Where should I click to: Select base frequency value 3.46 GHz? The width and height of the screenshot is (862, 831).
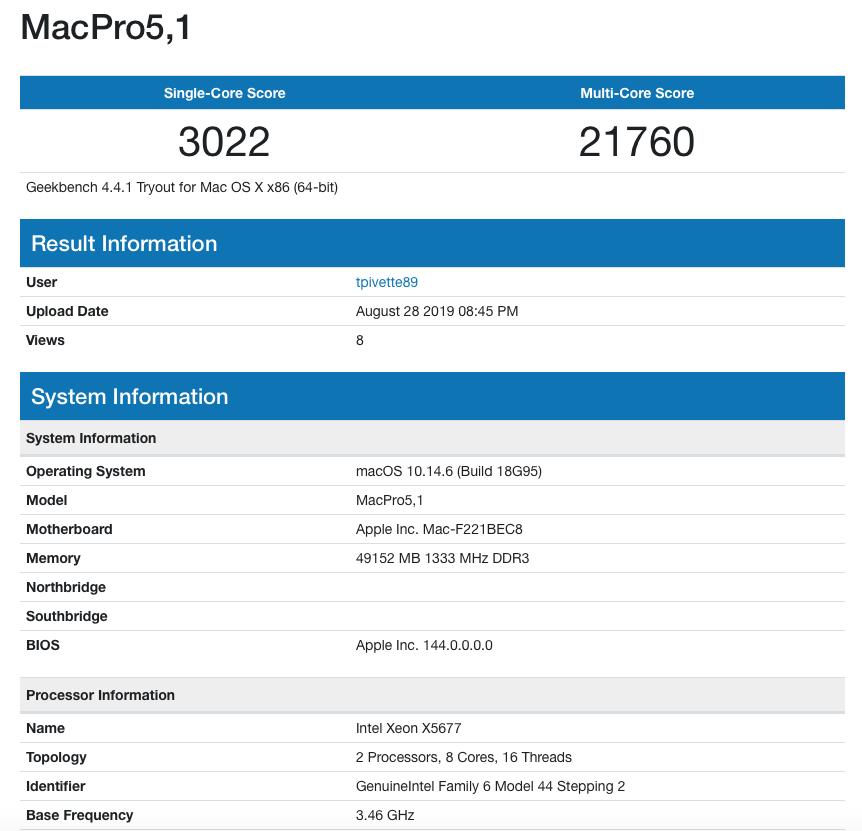tap(385, 816)
